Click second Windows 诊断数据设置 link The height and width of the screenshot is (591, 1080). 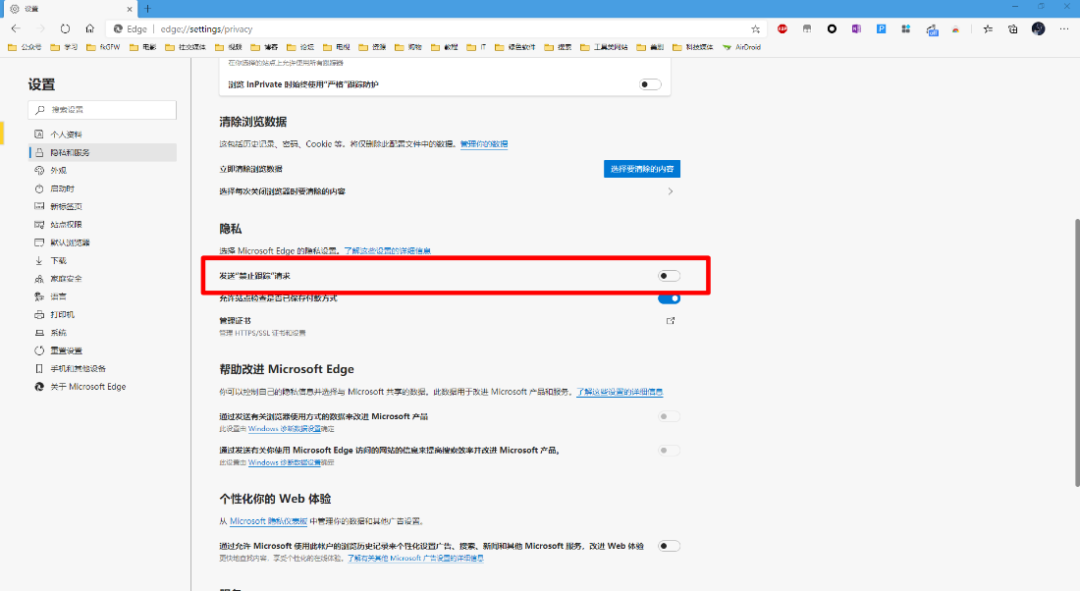point(284,462)
